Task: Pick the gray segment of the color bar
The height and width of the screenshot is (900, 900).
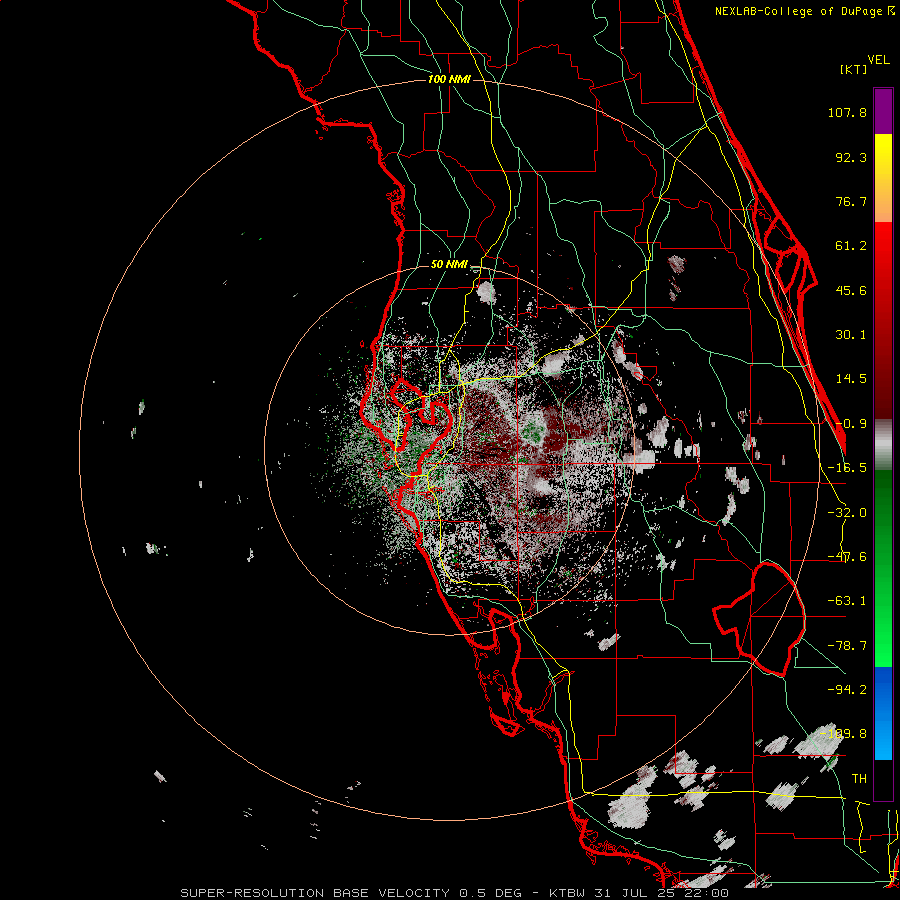Action: click(x=883, y=445)
